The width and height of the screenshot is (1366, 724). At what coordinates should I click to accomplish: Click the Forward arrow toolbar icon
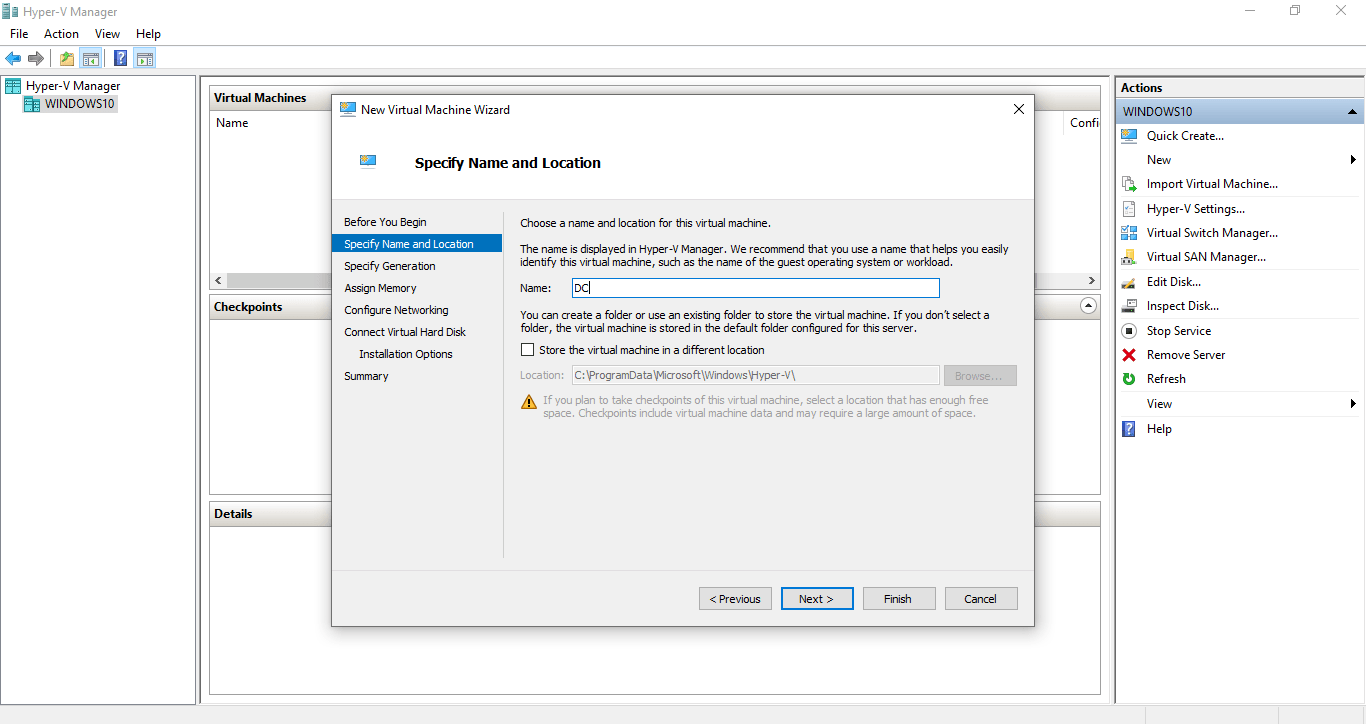pos(36,58)
